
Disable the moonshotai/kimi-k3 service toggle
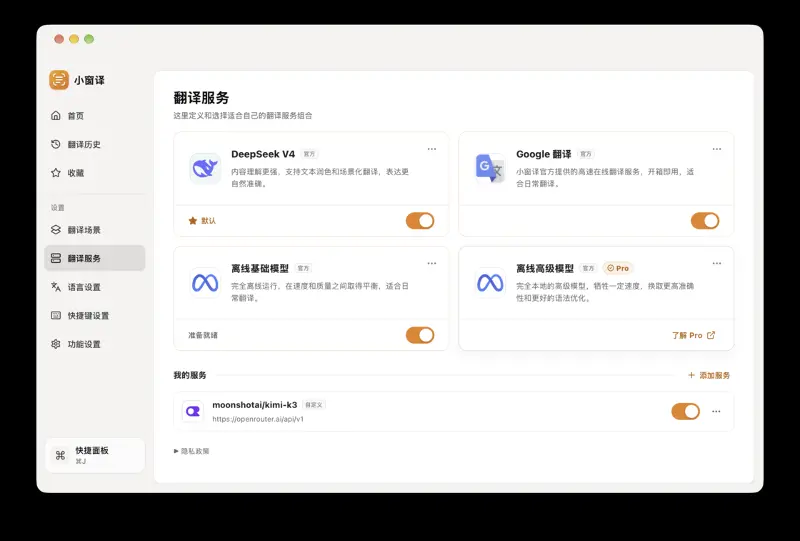coord(686,411)
